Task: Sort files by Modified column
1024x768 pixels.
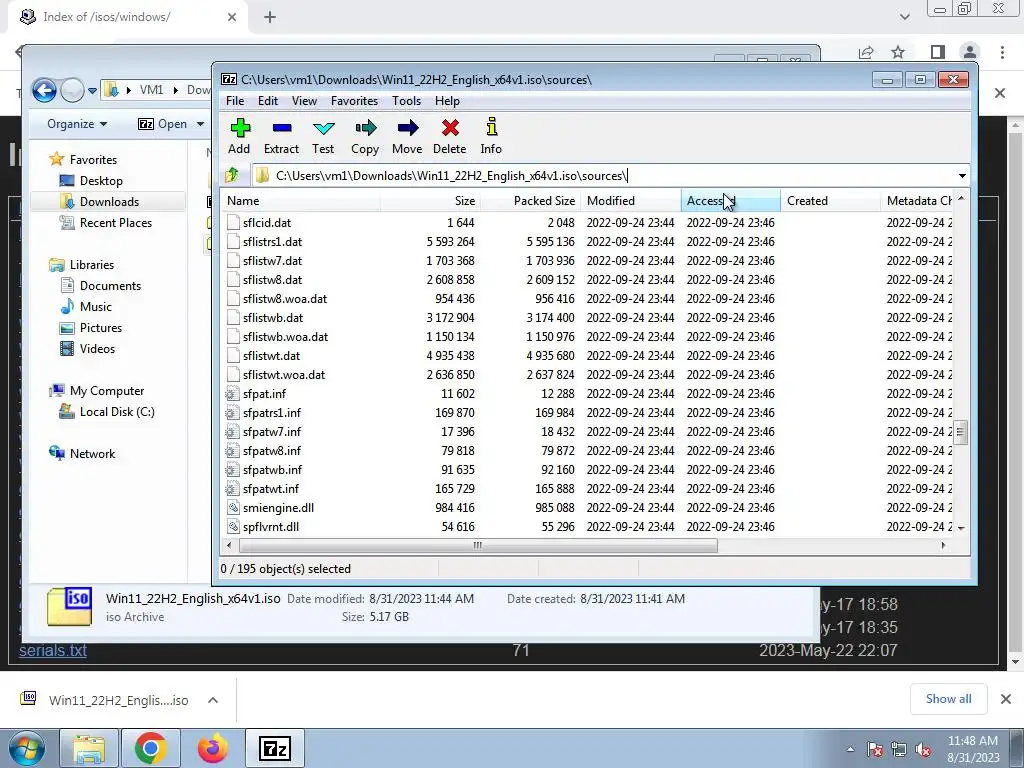Action: click(630, 200)
